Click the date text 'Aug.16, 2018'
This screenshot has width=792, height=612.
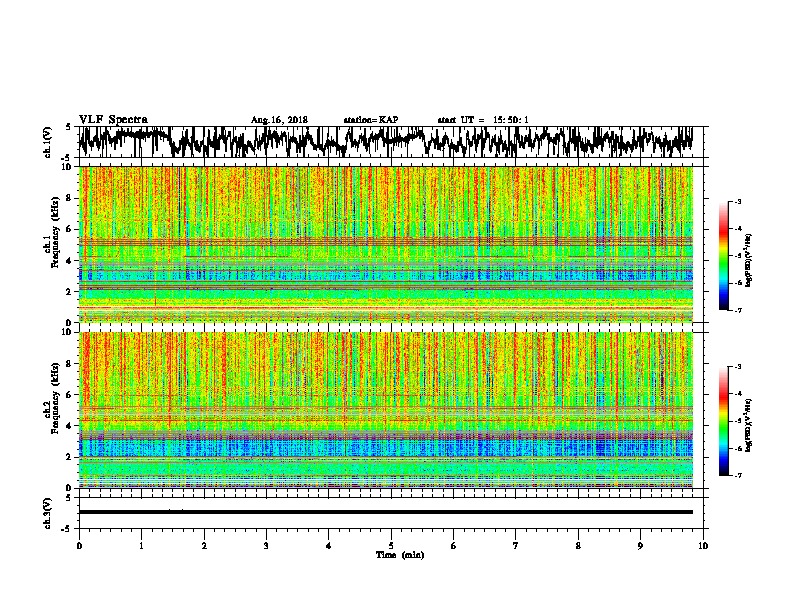(279, 120)
